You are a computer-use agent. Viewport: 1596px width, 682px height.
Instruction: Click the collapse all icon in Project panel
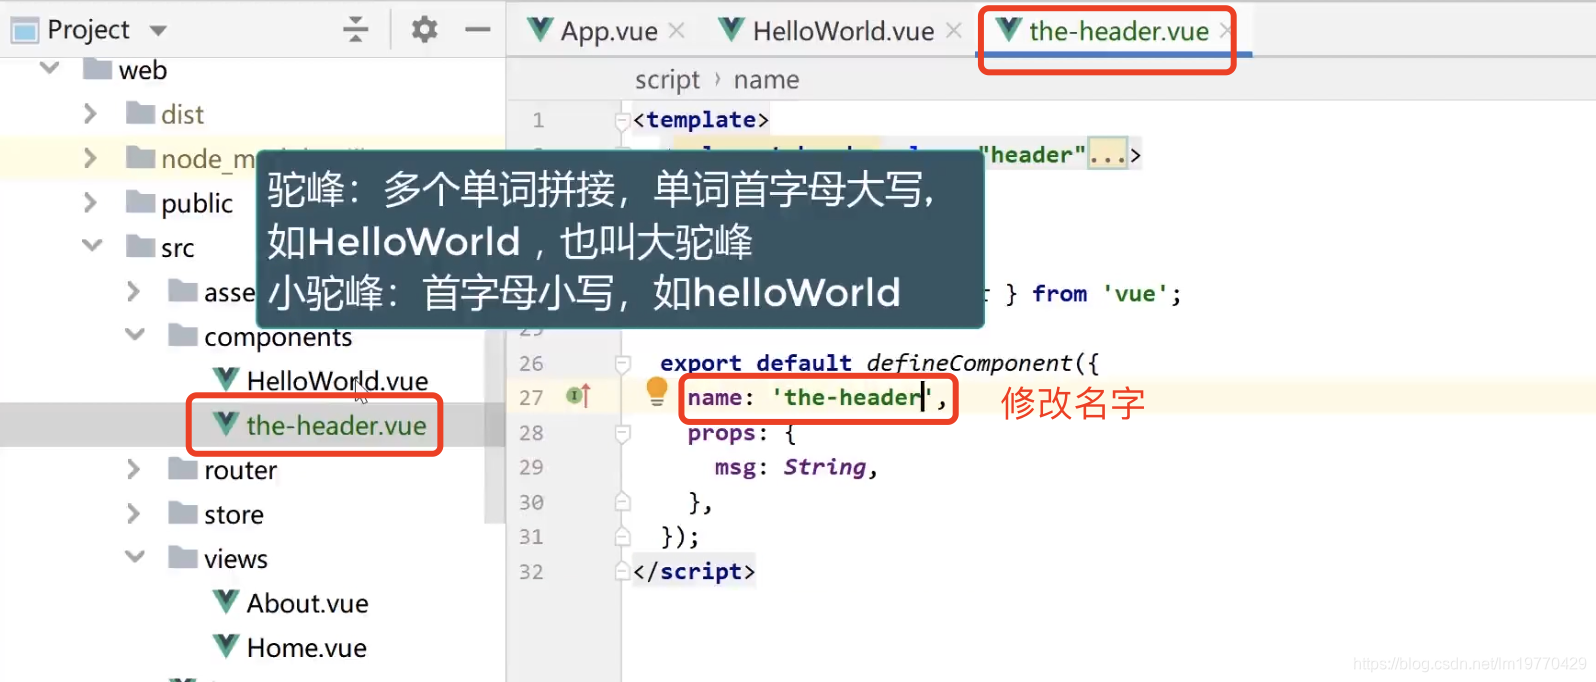pyautogui.click(x=356, y=30)
